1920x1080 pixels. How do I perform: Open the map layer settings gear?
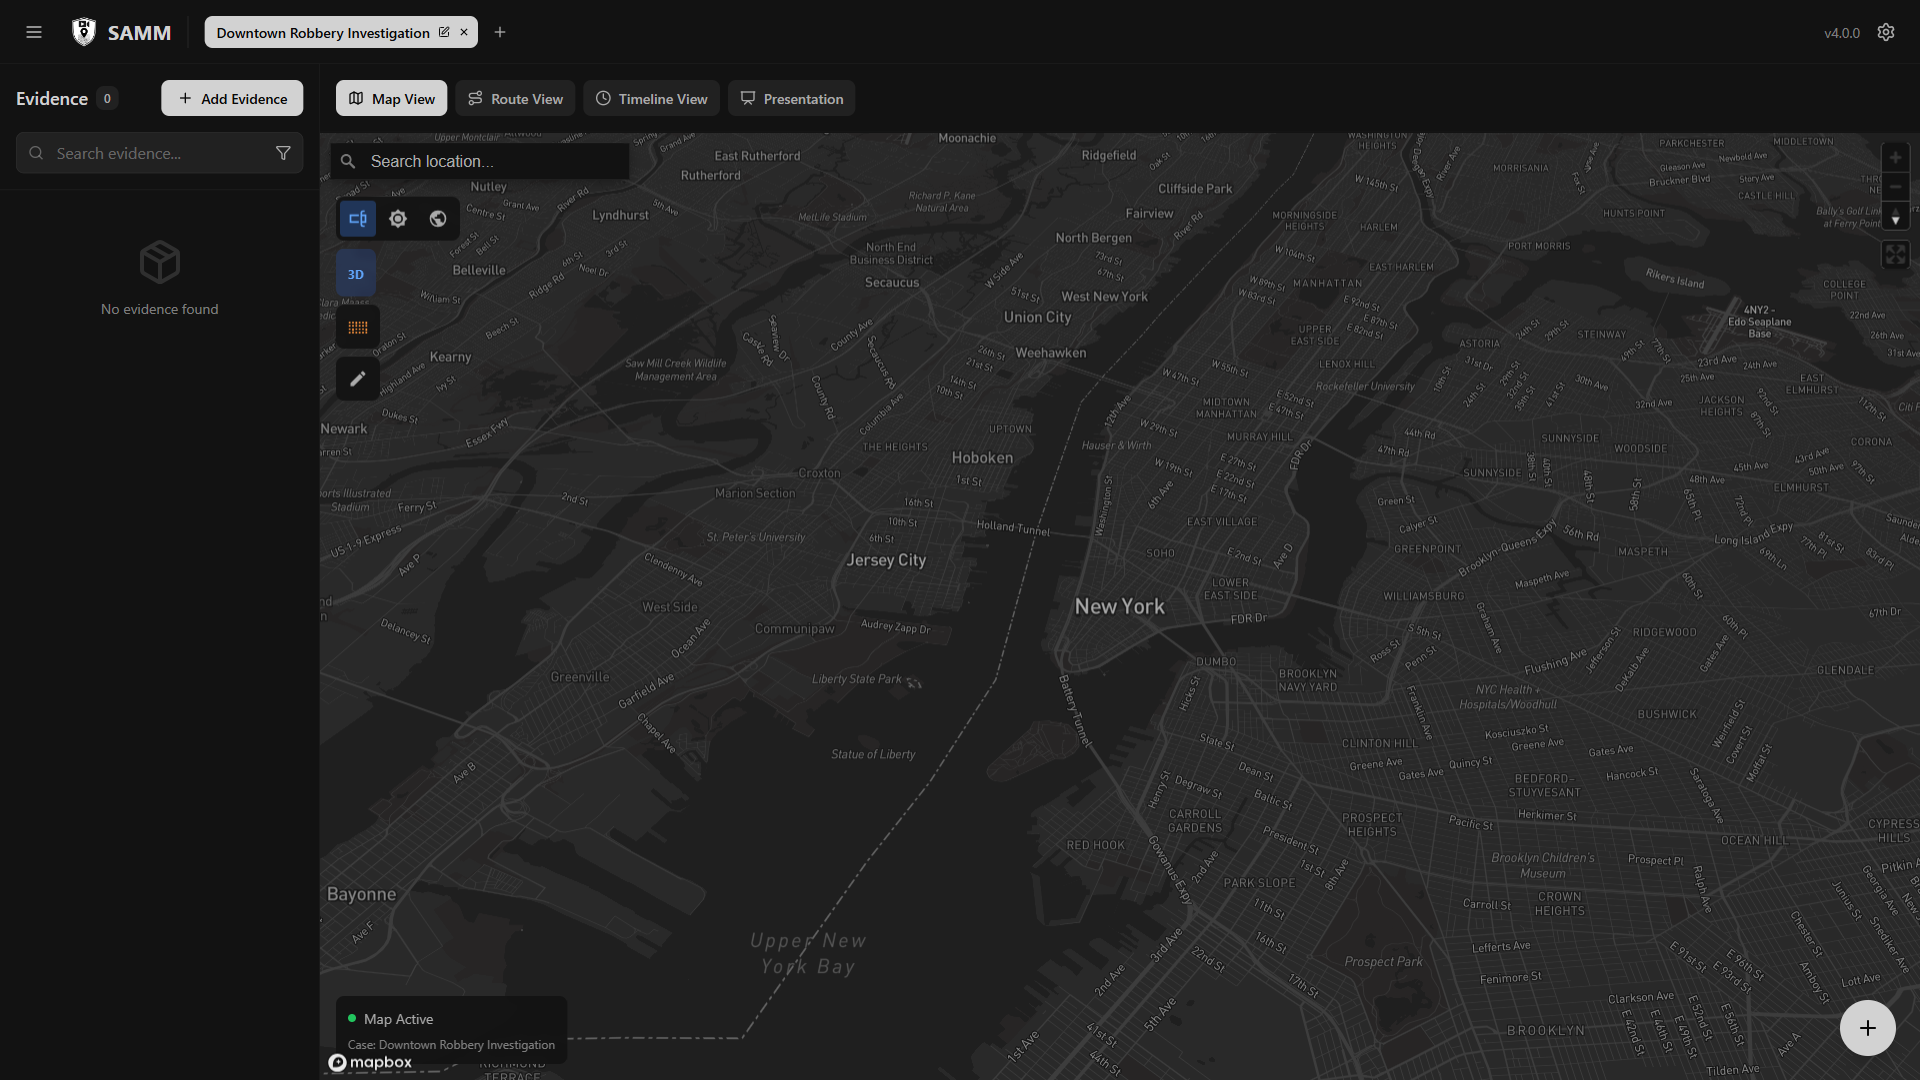point(397,218)
